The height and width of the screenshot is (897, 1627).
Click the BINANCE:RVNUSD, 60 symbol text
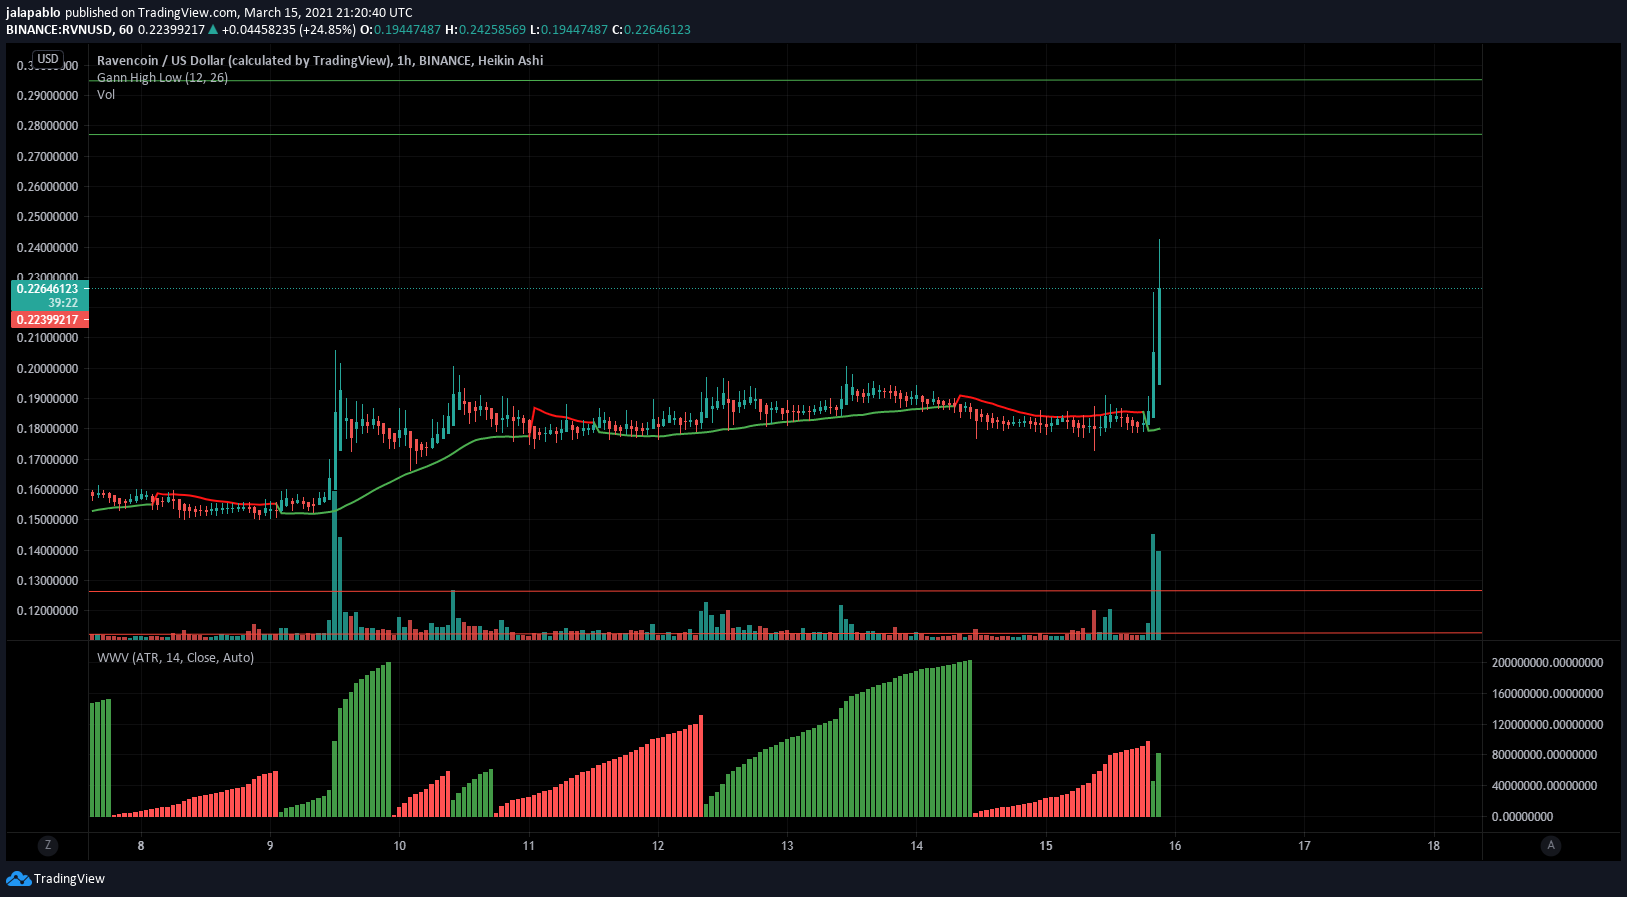[x=69, y=30]
